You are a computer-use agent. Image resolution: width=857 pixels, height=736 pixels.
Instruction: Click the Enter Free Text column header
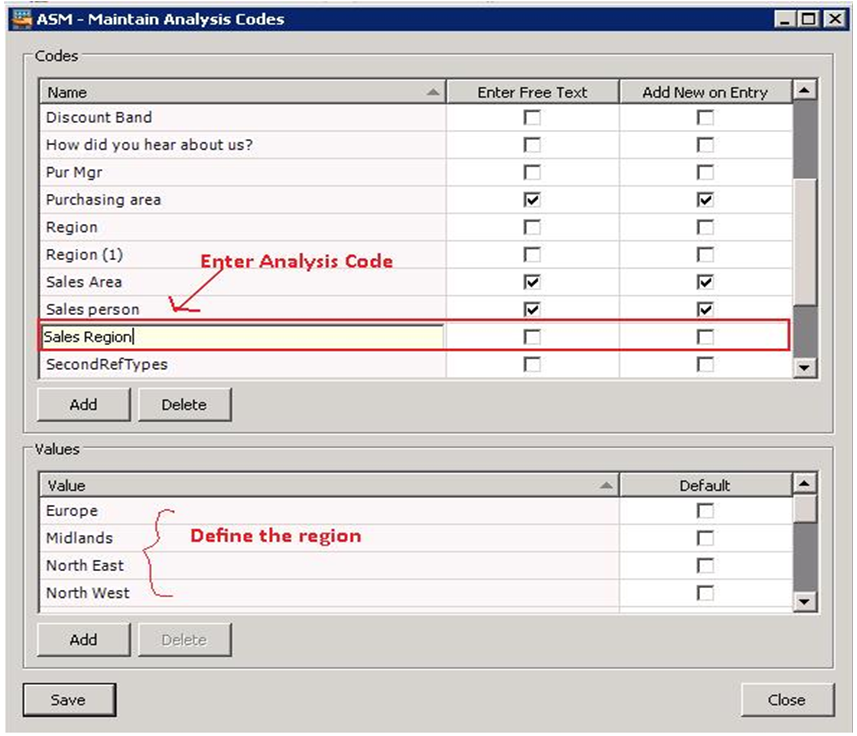(x=532, y=92)
